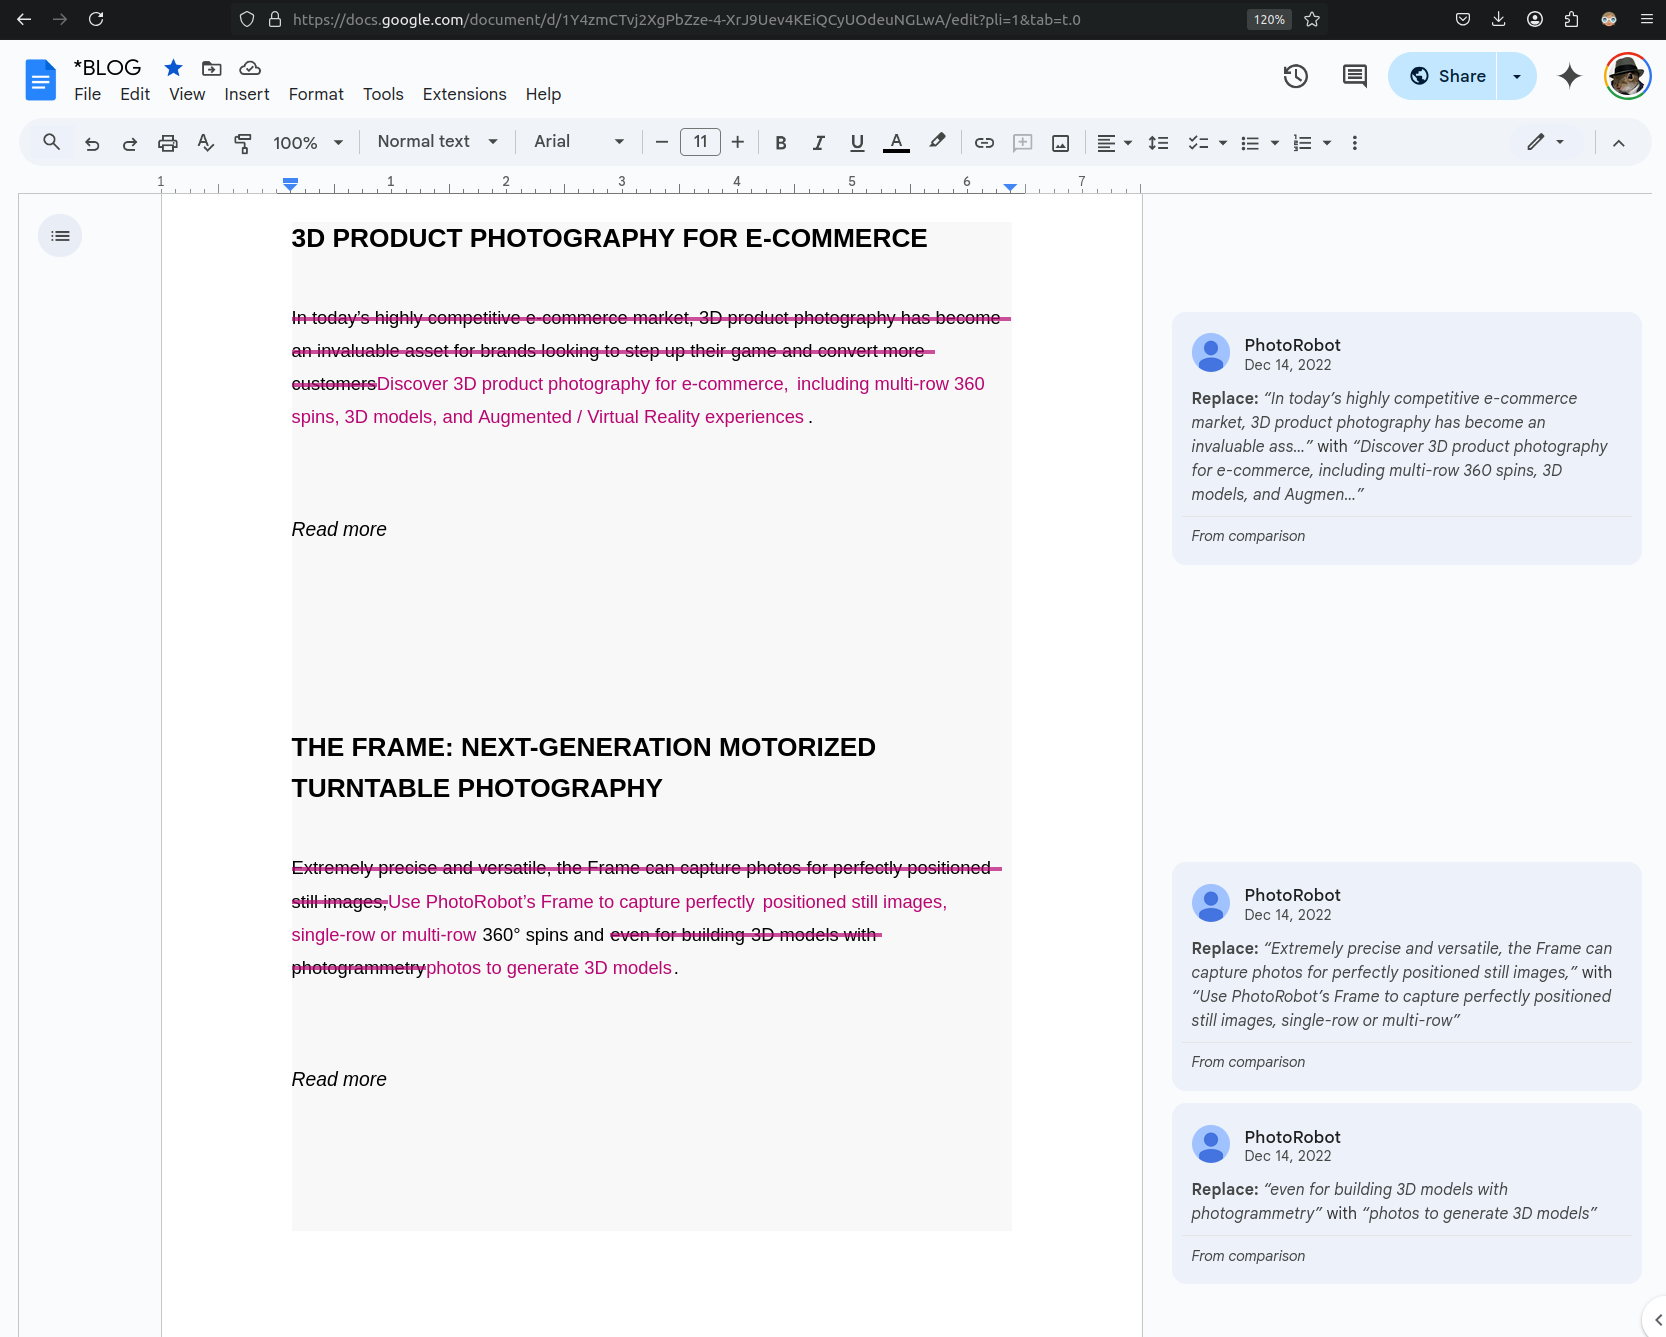Open numbered list options arrow

1327,143
